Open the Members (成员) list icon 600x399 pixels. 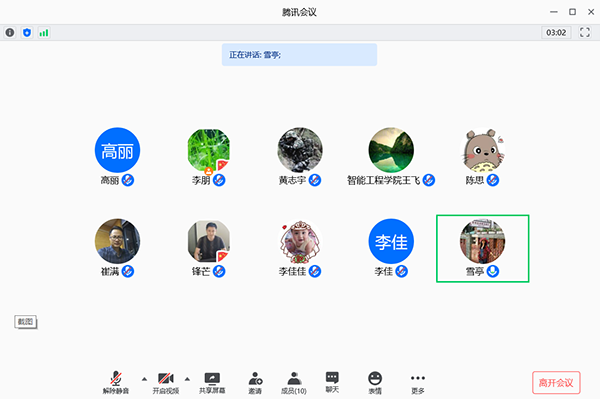click(x=293, y=383)
